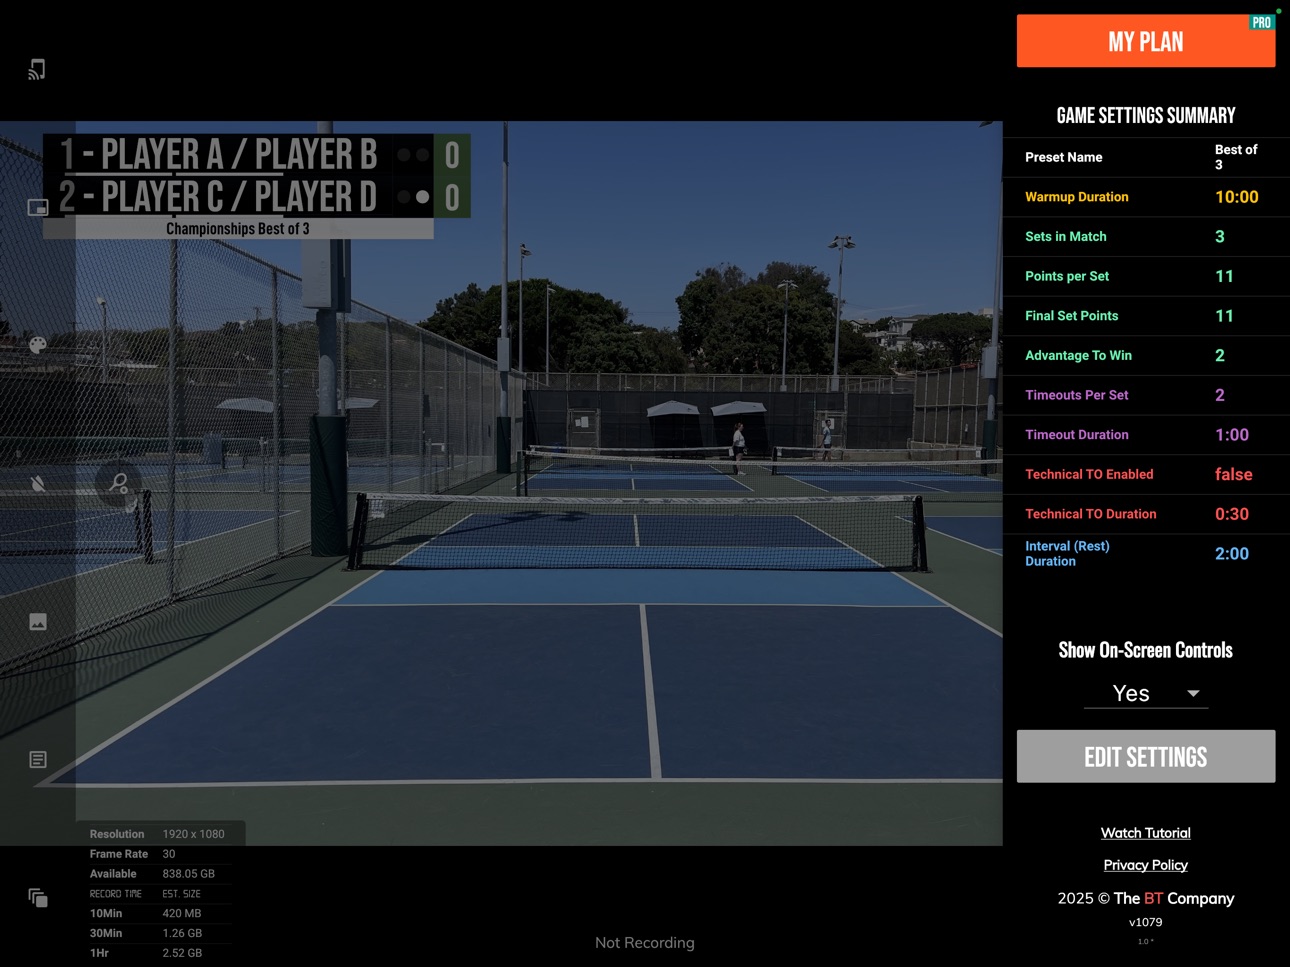Tap team 1 score of 0
Image resolution: width=1290 pixels, height=967 pixels.
click(x=452, y=155)
